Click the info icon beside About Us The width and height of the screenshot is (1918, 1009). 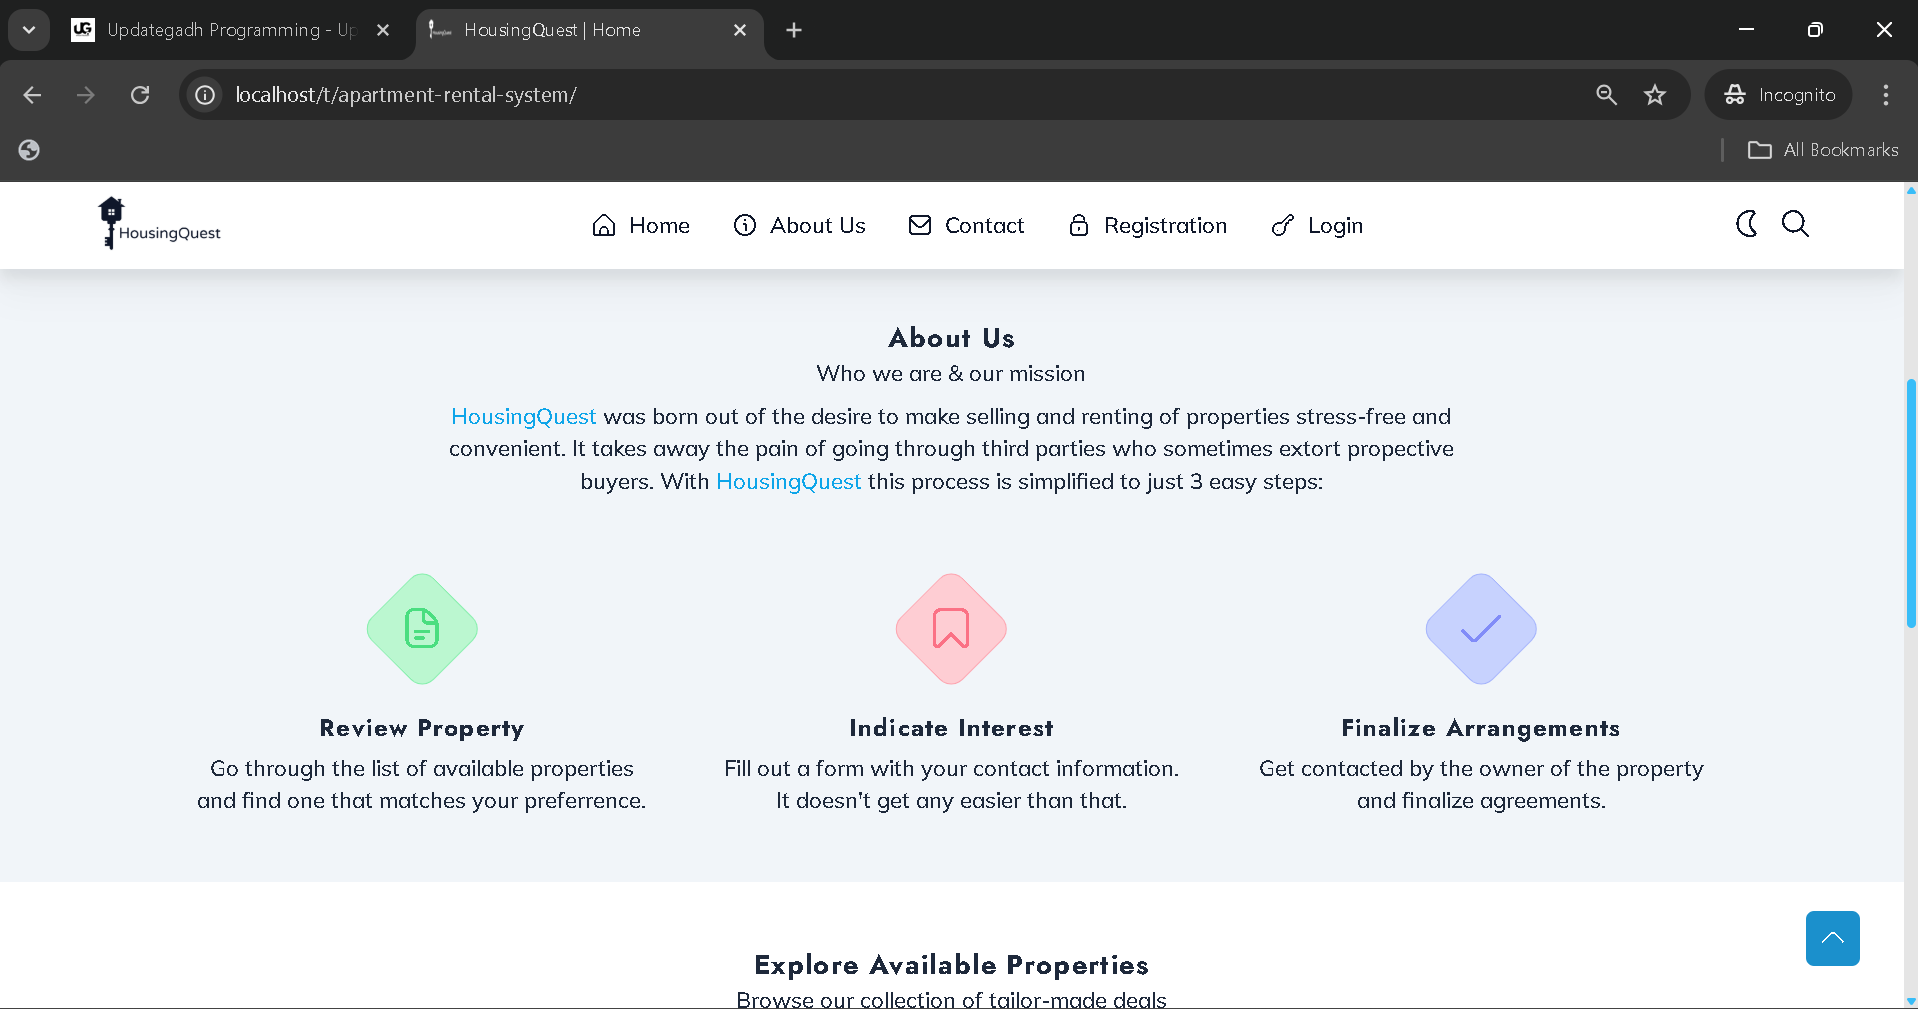tap(744, 225)
